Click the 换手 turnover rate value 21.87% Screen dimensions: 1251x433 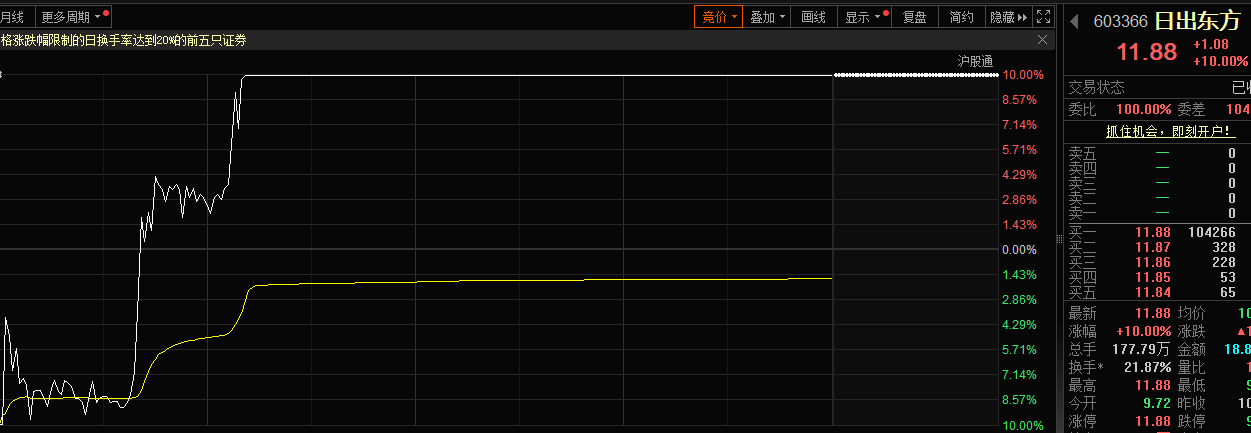1147,368
